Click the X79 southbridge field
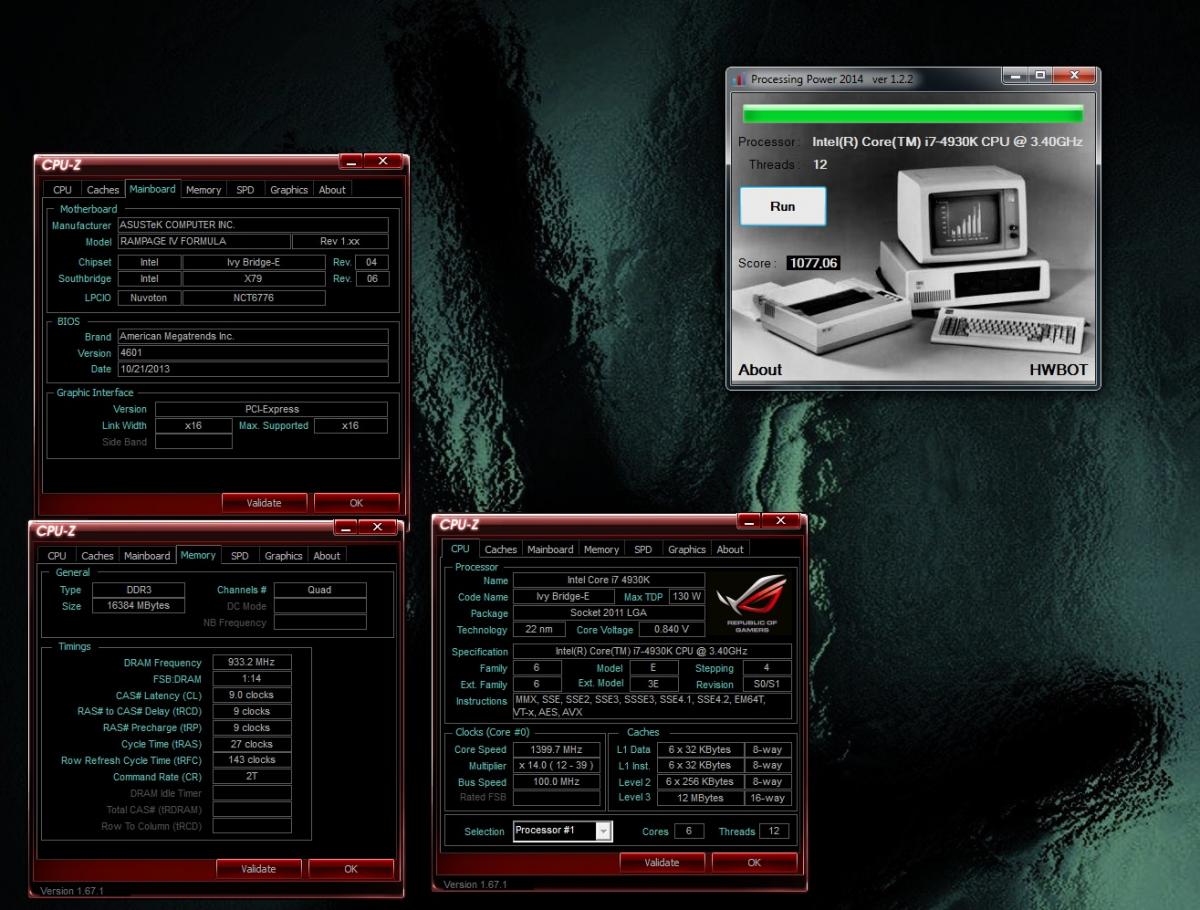The image size is (1200, 910). (x=253, y=279)
